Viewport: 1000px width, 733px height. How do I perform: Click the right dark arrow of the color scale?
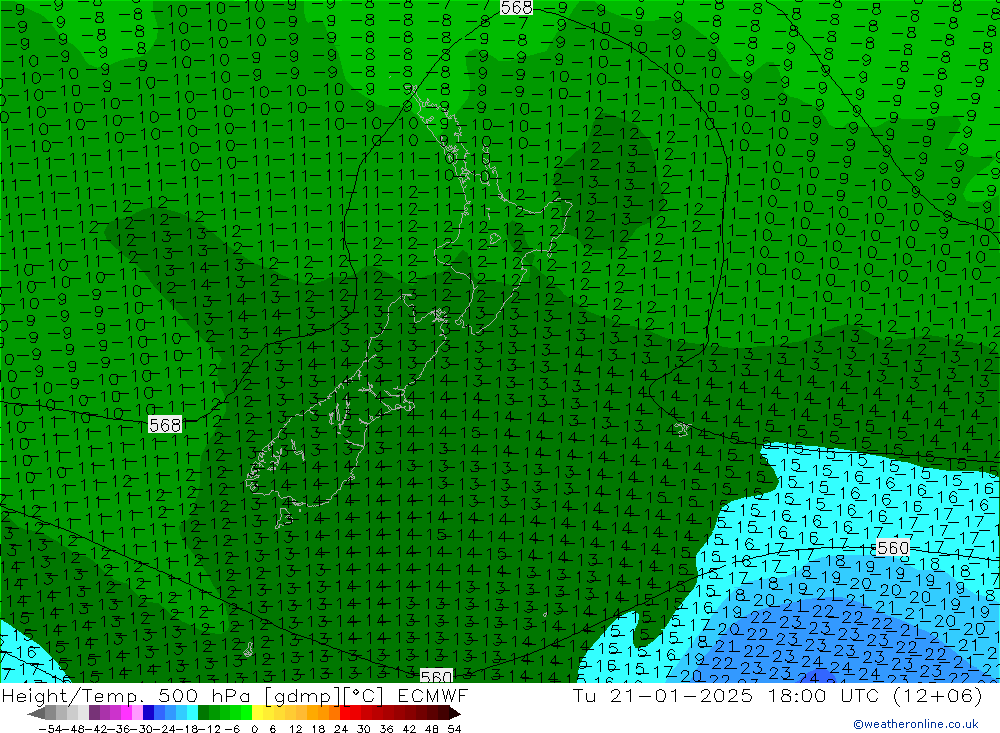click(x=454, y=713)
